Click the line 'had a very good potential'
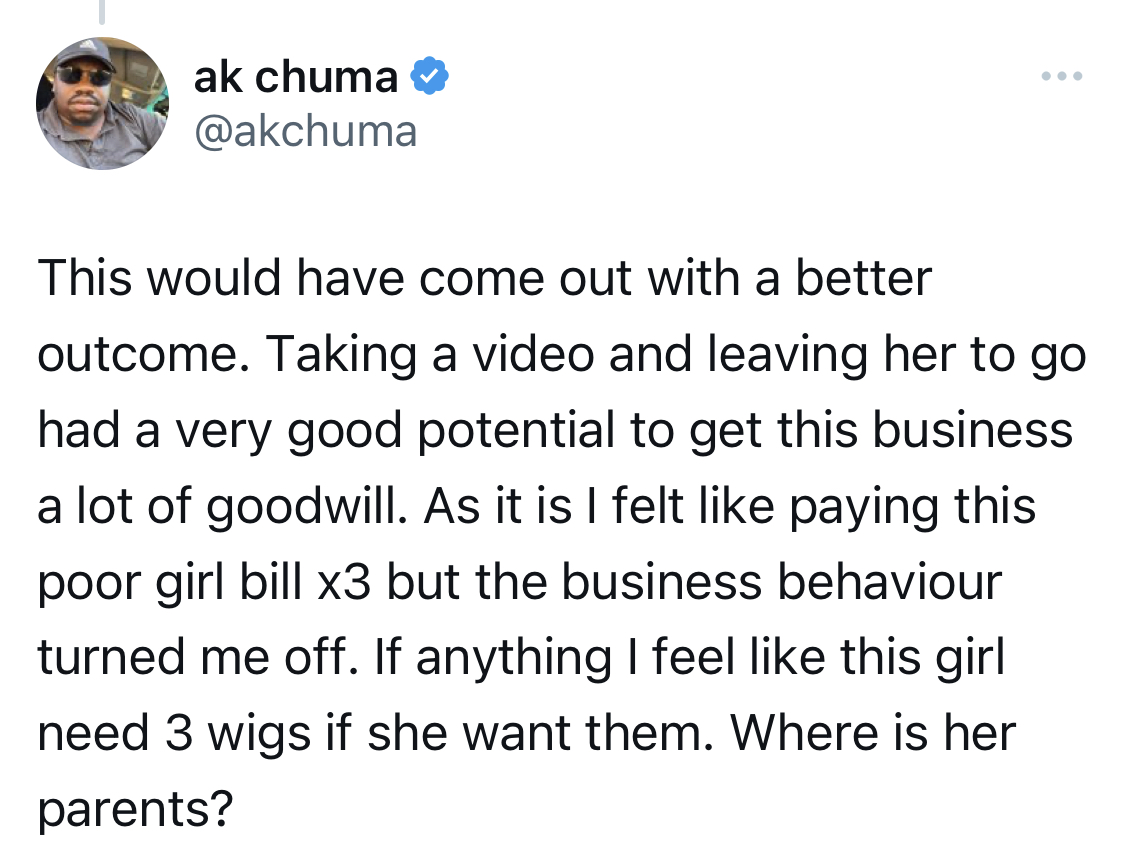Screen dimensions: 1125x857 pyautogui.click(x=555, y=431)
